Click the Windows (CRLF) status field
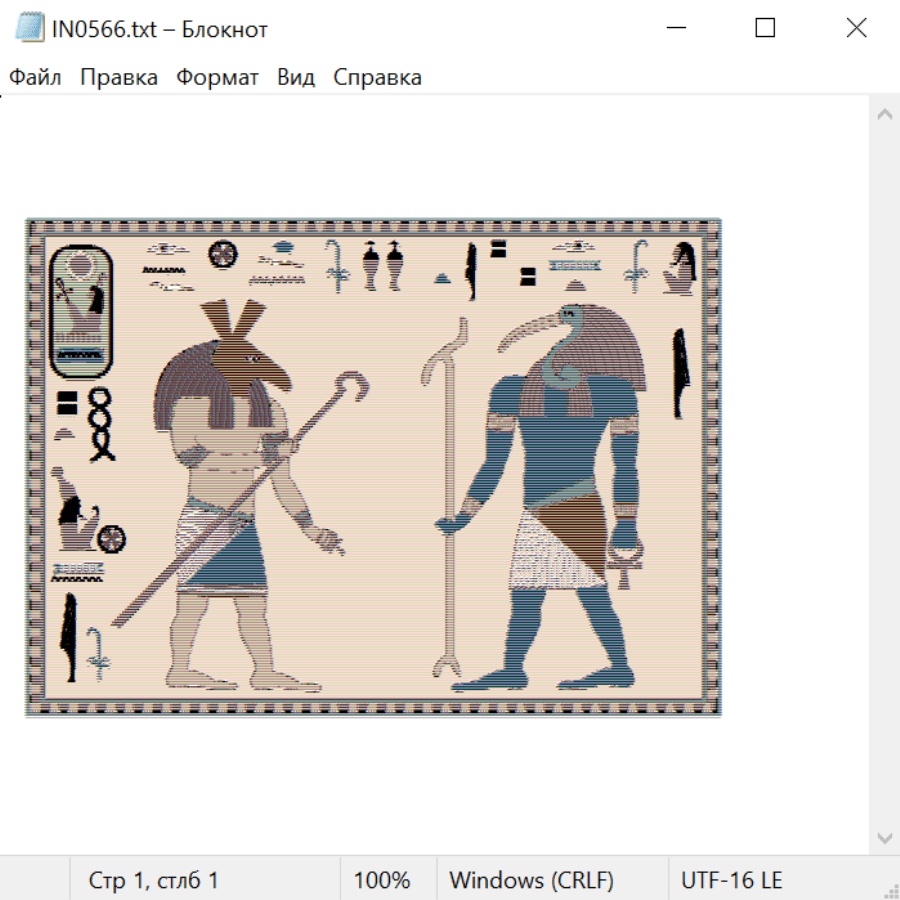This screenshot has width=900, height=900. coord(531,880)
